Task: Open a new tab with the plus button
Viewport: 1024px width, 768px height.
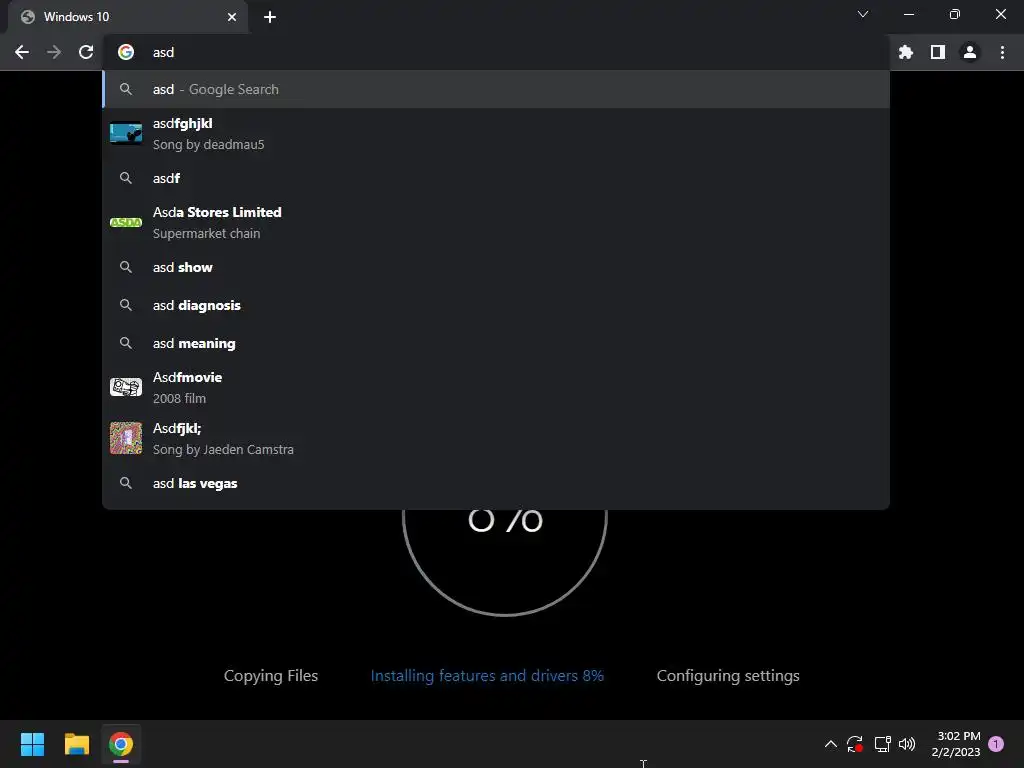Action: (x=270, y=17)
